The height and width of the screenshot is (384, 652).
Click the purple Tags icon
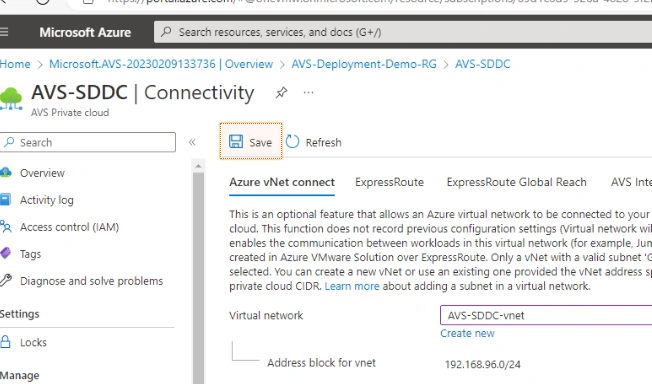click(5, 253)
